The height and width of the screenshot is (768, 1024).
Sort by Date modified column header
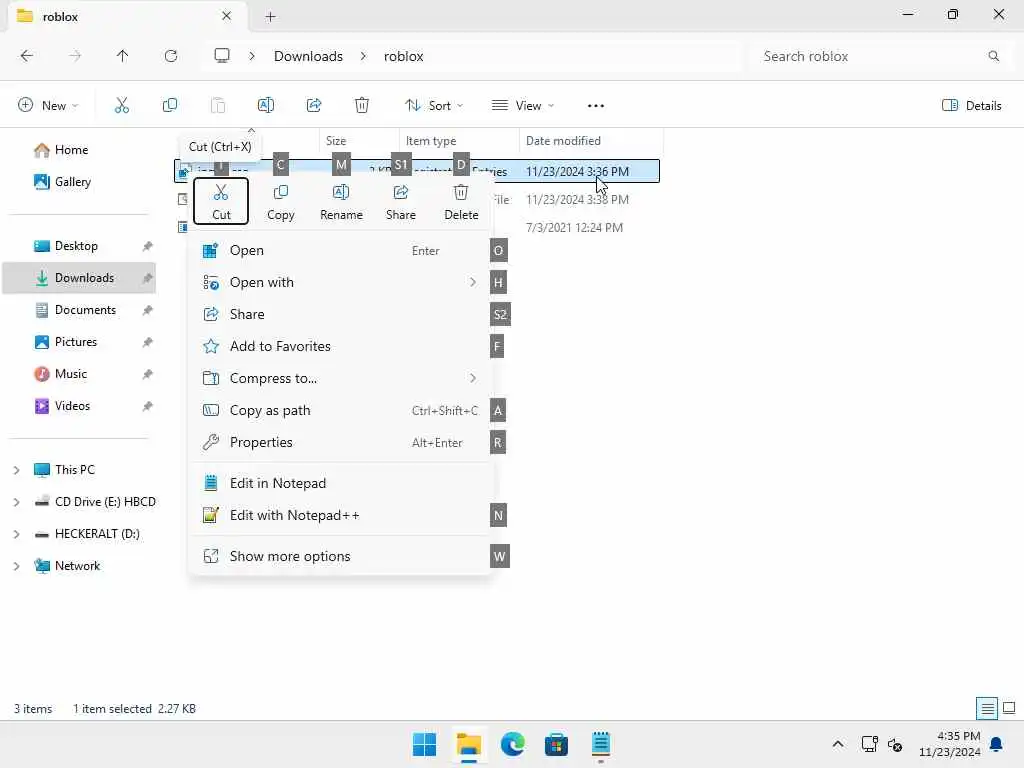591,140
